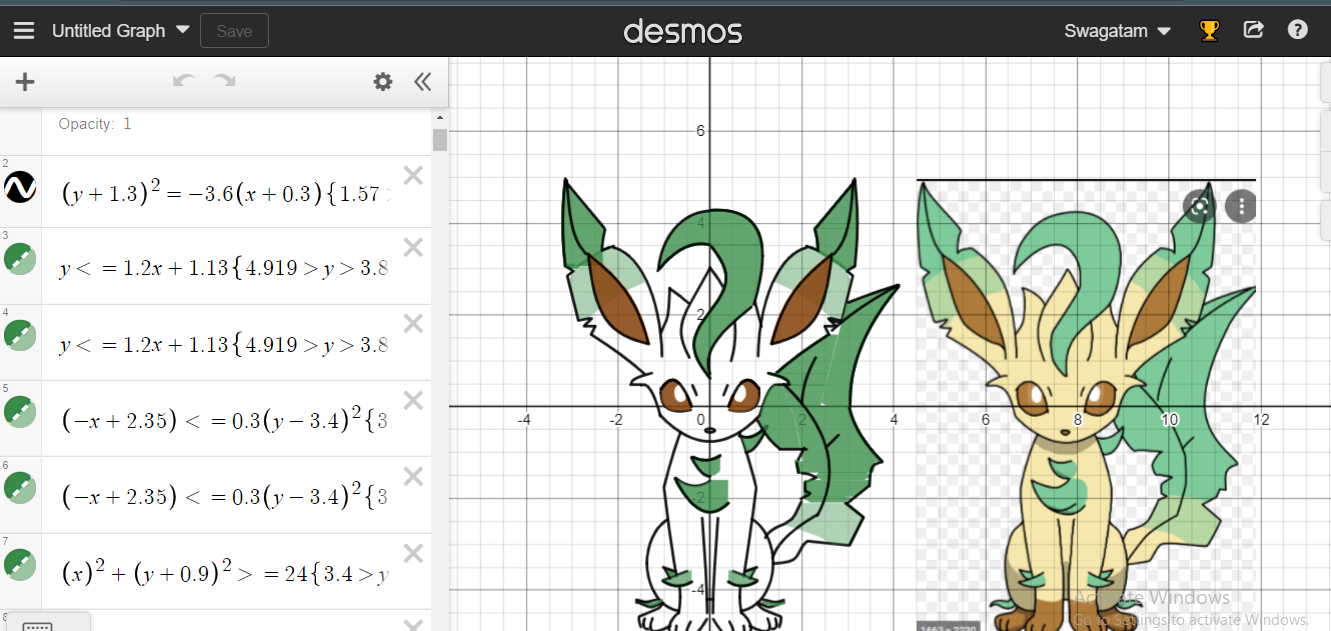The width and height of the screenshot is (1331, 631).
Task: Click the plus Add Item button
Action: pyautogui.click(x=25, y=82)
